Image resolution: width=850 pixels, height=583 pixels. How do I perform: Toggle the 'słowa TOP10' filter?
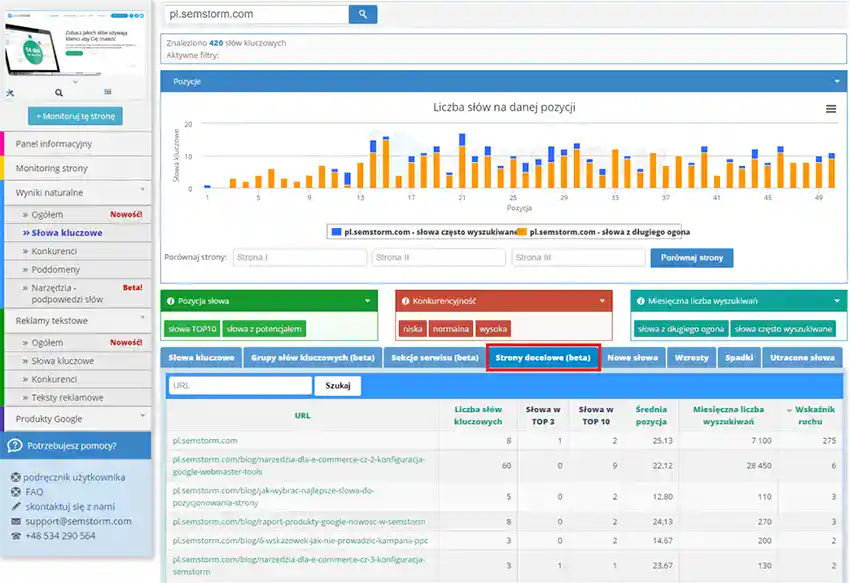coord(192,329)
